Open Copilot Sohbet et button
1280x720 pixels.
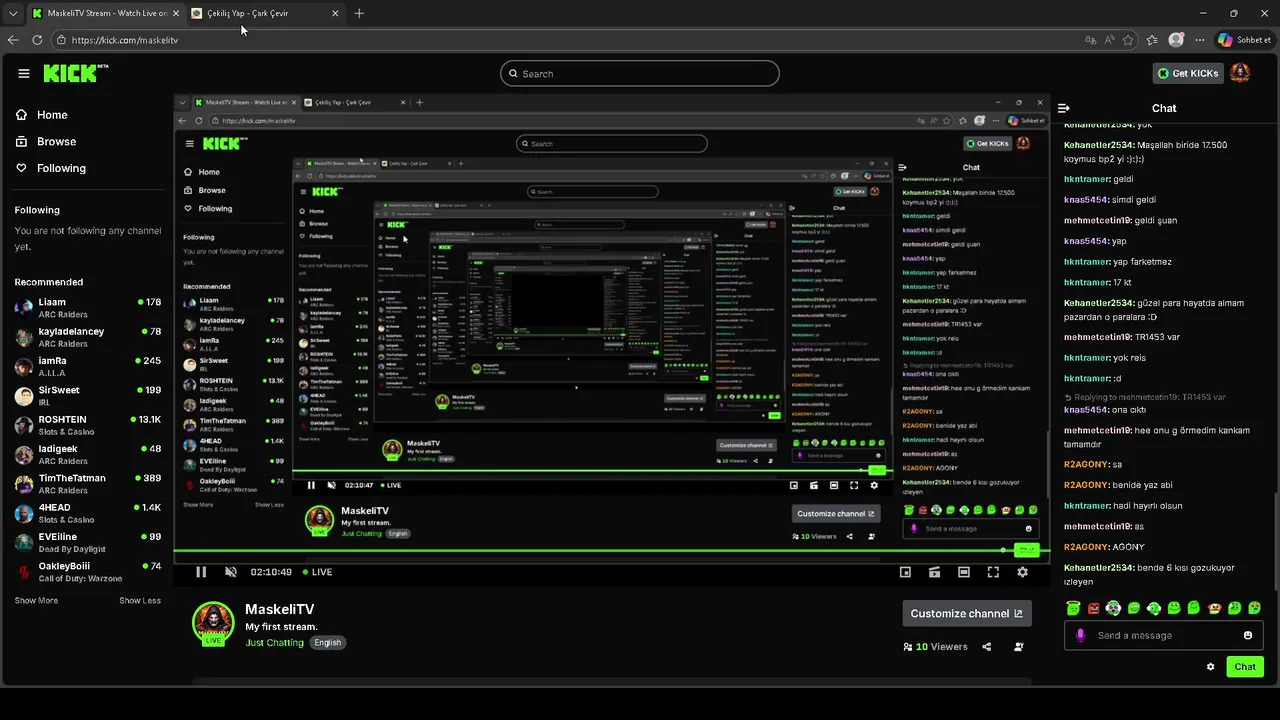click(1245, 40)
